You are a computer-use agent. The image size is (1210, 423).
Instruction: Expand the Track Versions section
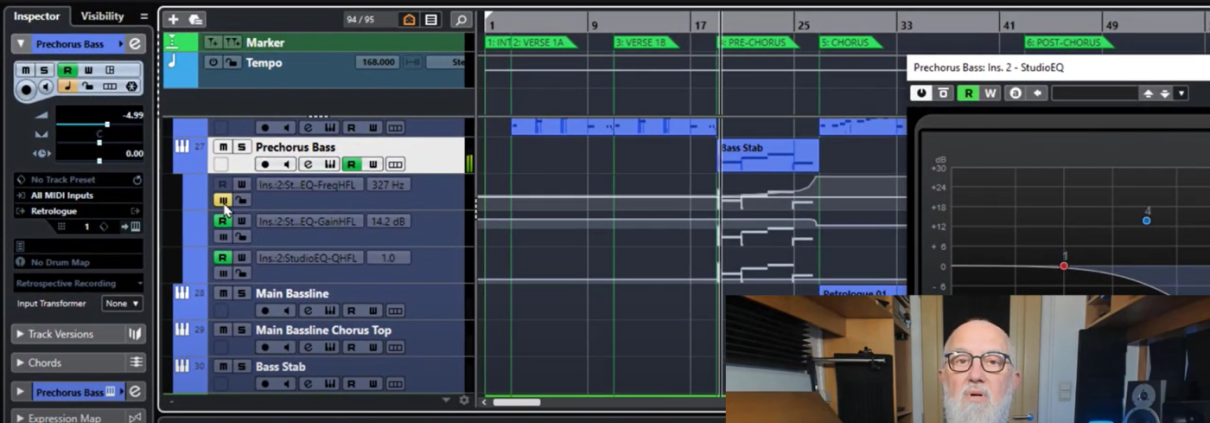tap(19, 334)
